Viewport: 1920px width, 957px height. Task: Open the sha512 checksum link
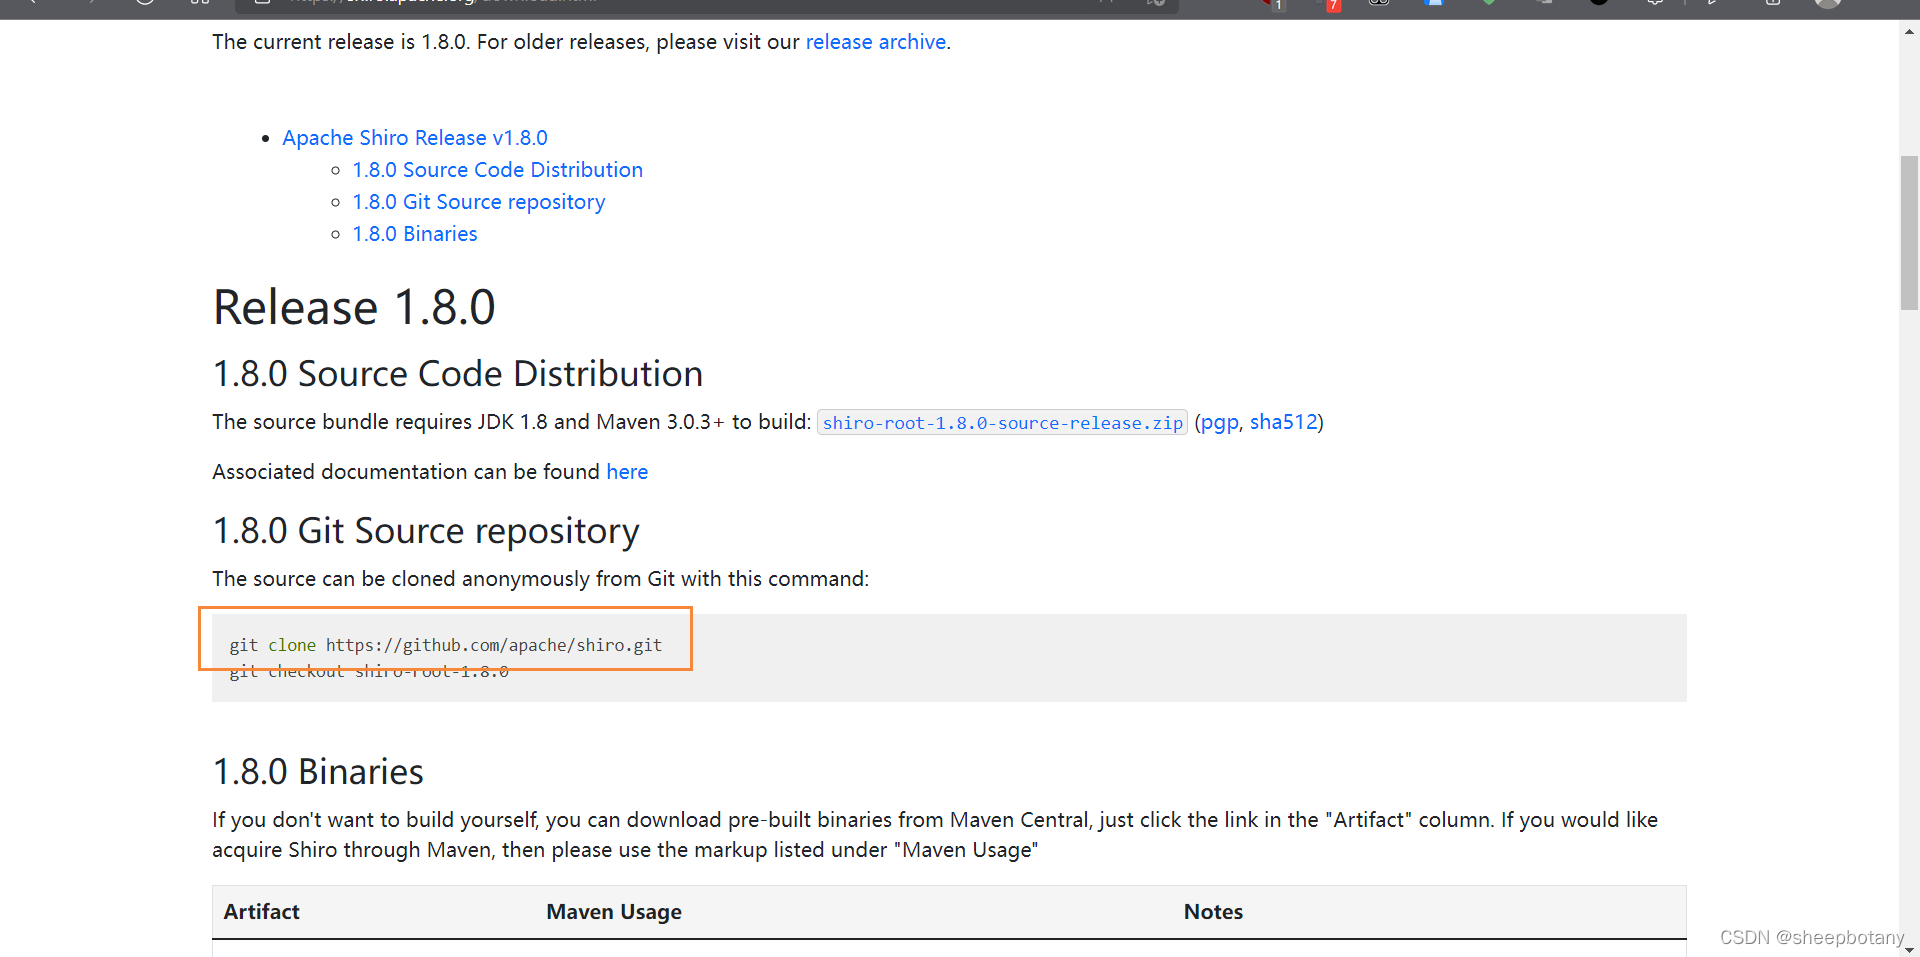pos(1284,422)
